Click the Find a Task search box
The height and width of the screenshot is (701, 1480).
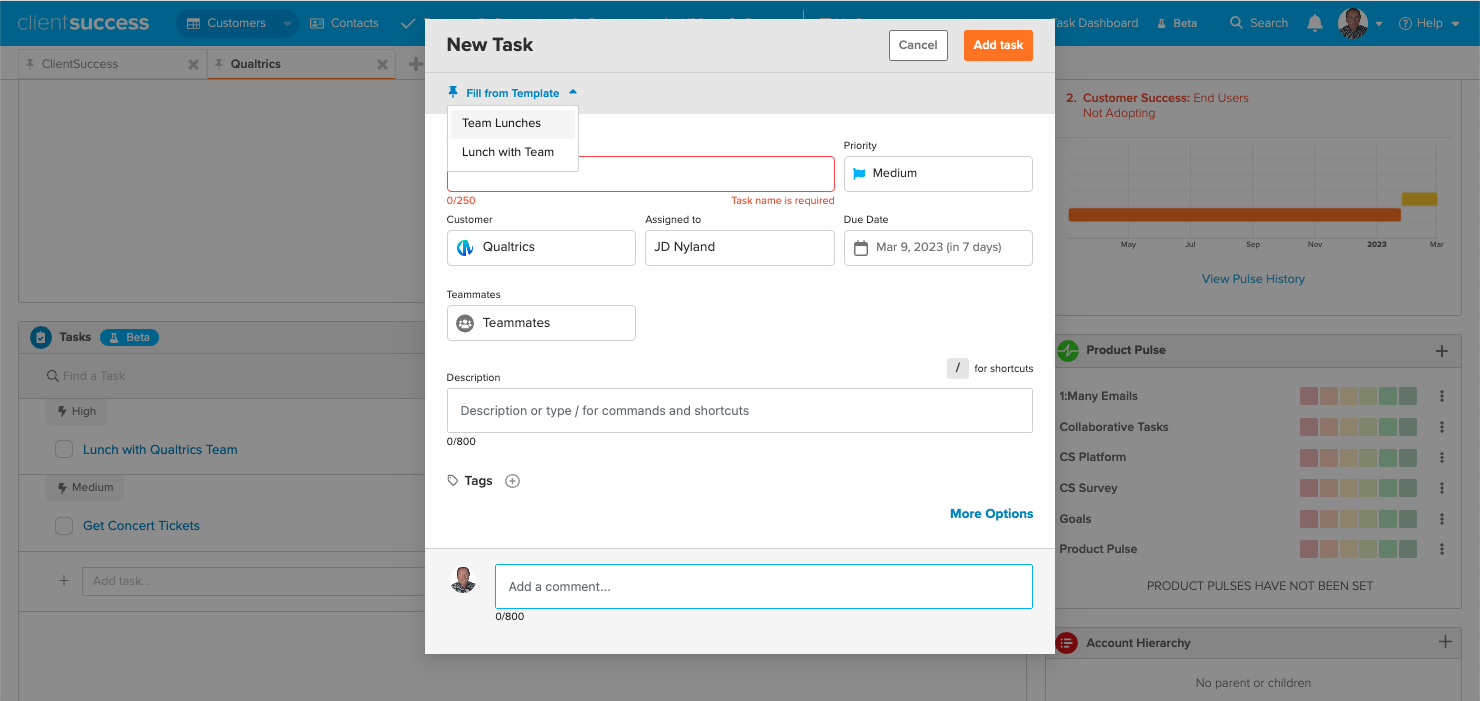(x=230, y=376)
